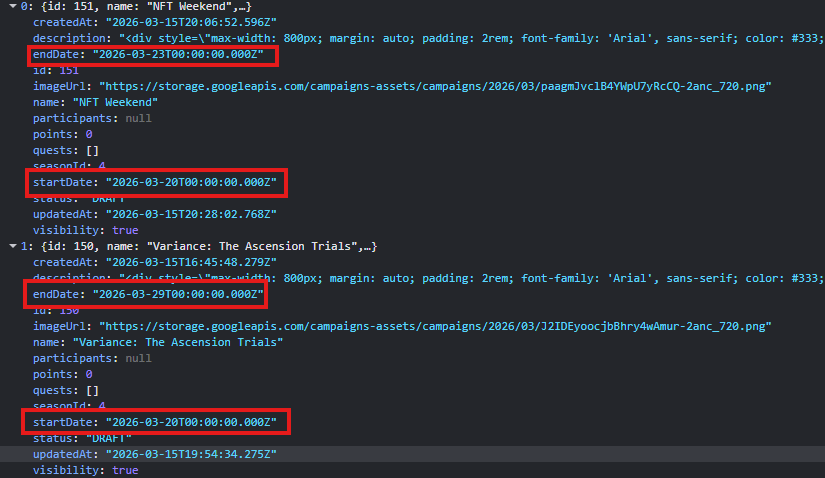Click points value 0 under Variance entry
Image resolution: width=825 pixels, height=478 pixels.
89,374
